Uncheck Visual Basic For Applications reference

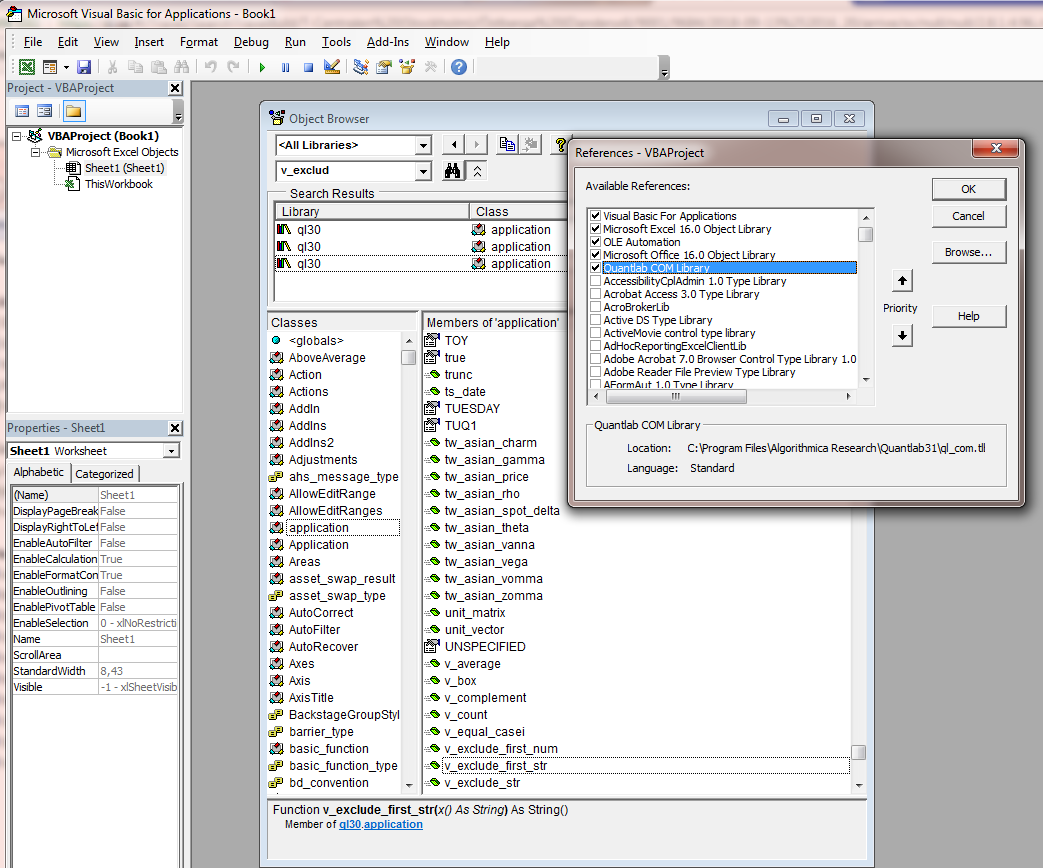point(595,216)
